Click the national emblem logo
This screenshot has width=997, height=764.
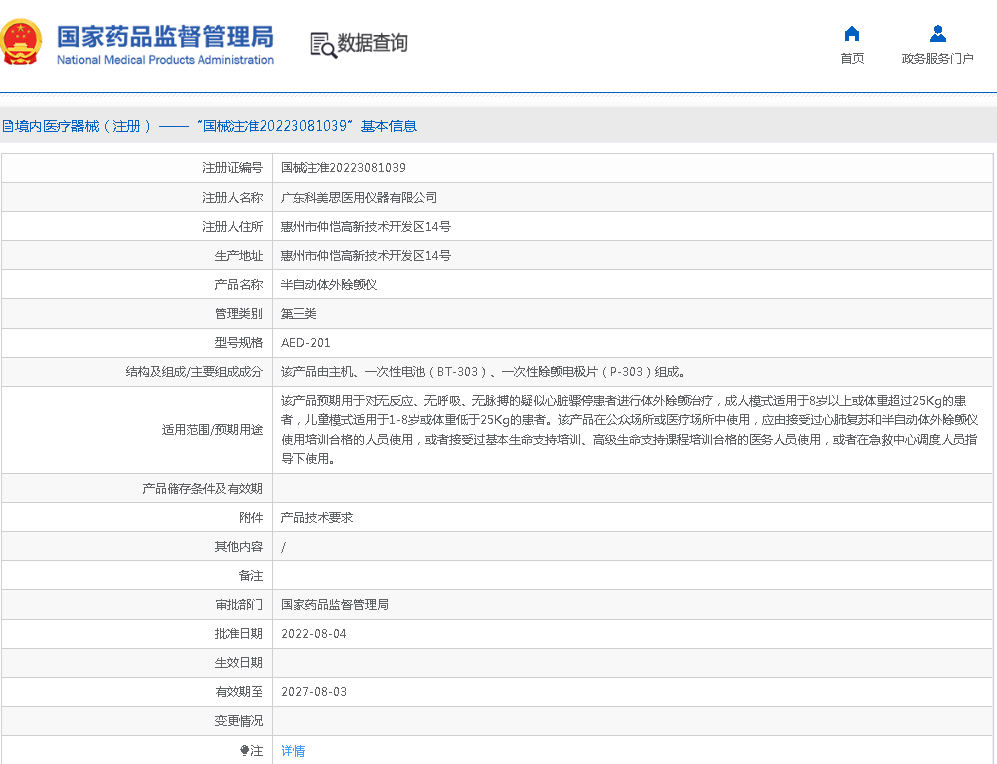click(22, 43)
